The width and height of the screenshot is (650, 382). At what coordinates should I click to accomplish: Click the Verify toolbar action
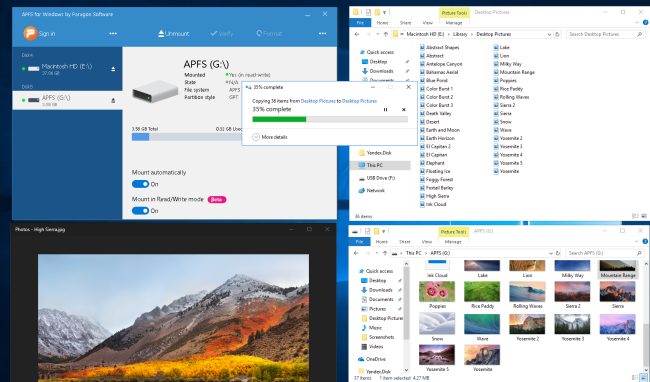pyautogui.click(x=222, y=34)
